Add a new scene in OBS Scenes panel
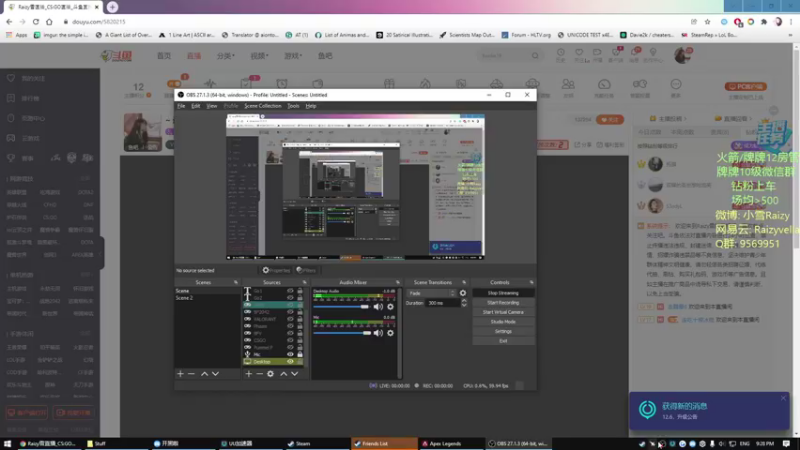This screenshot has height=450, width=800. click(x=180, y=374)
